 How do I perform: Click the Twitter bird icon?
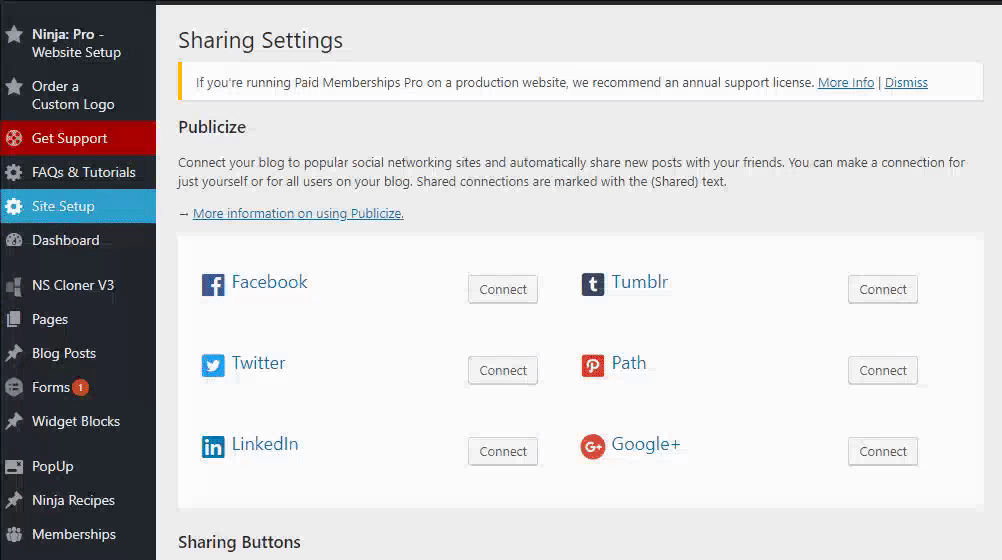213,366
